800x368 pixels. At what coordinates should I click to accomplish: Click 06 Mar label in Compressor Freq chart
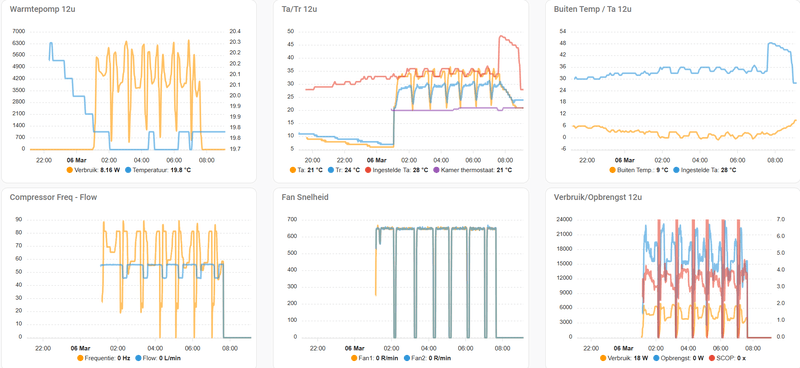coord(80,348)
